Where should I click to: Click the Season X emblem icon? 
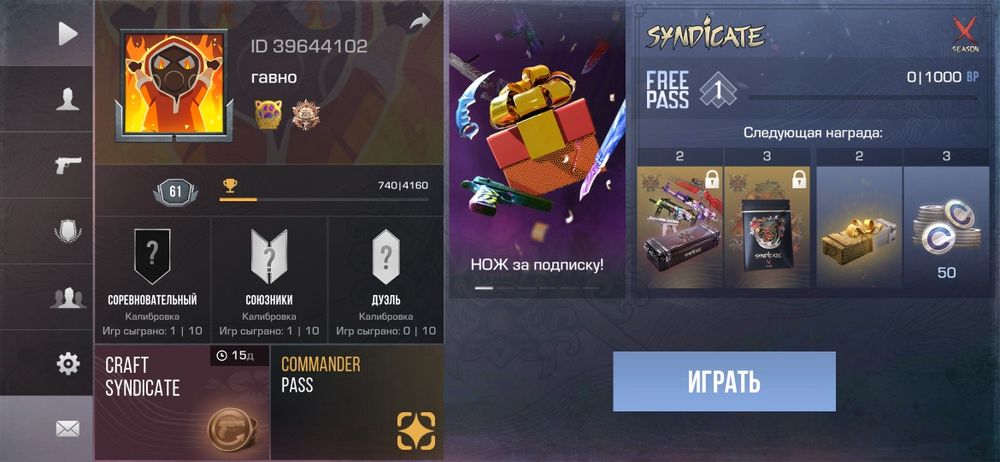(x=966, y=34)
